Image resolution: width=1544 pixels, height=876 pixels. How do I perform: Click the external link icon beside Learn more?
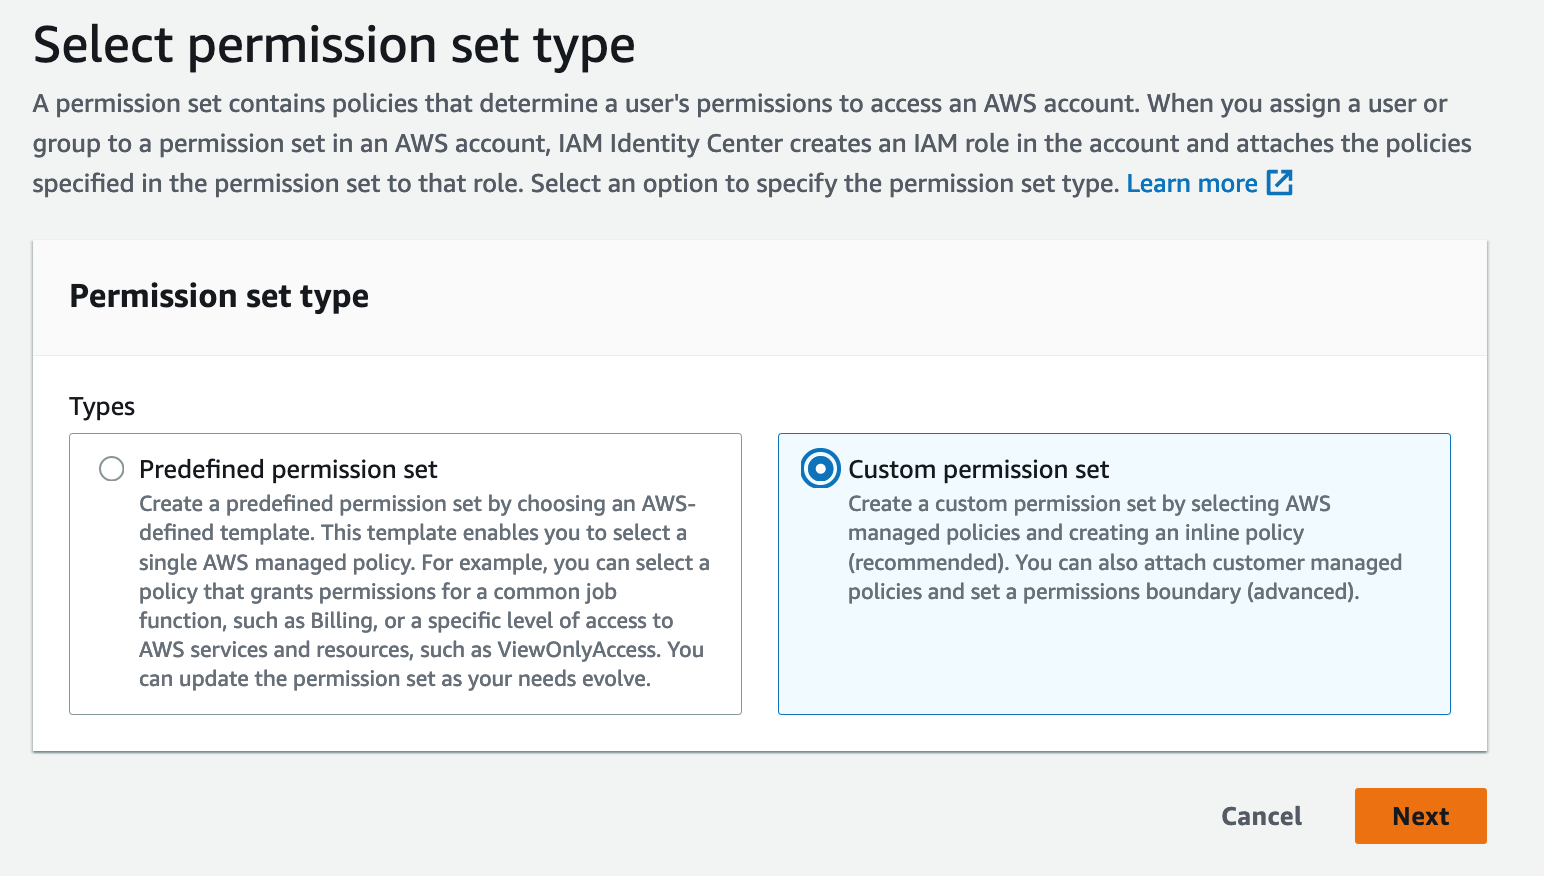[1279, 183]
